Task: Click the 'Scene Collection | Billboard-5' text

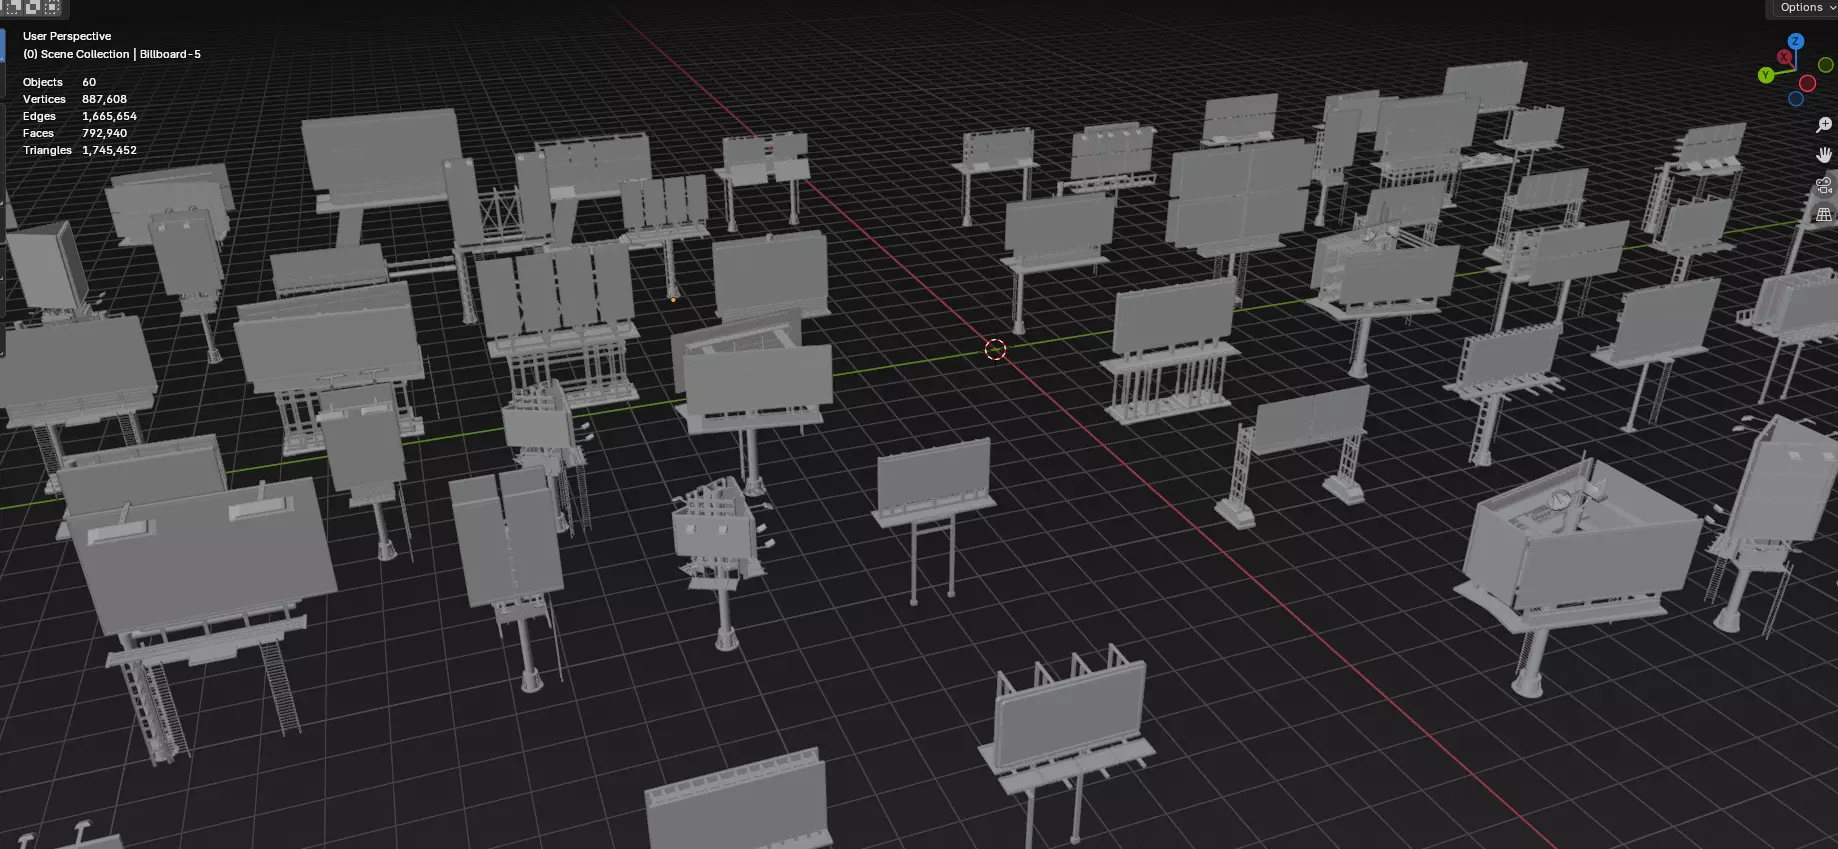Action: pos(121,54)
